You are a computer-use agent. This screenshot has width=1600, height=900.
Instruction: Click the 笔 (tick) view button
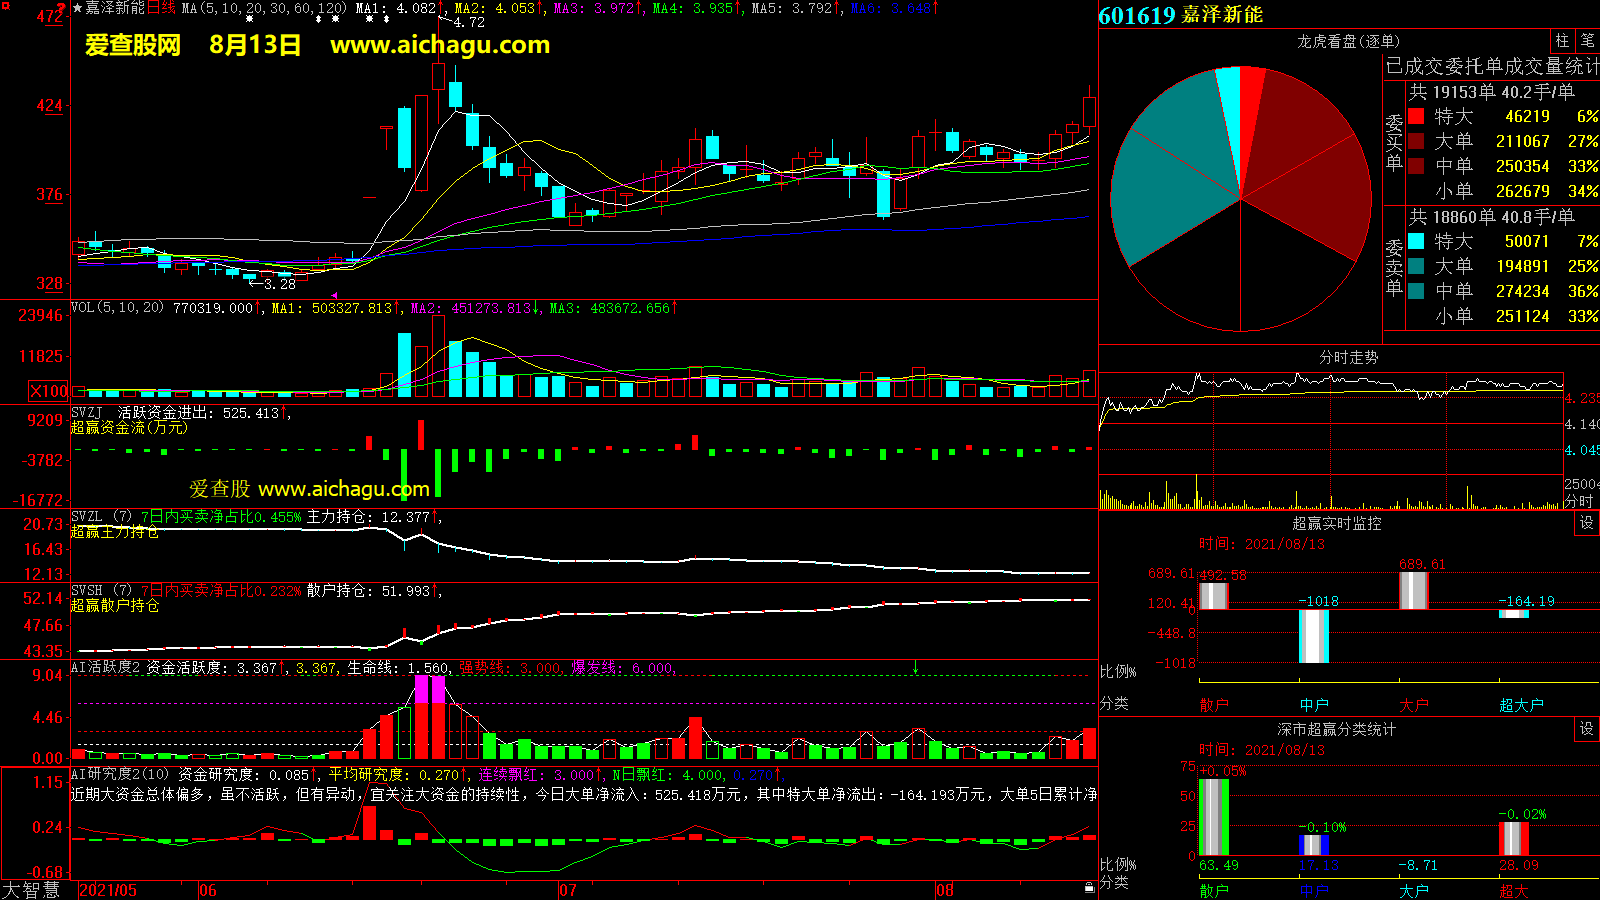[1587, 41]
